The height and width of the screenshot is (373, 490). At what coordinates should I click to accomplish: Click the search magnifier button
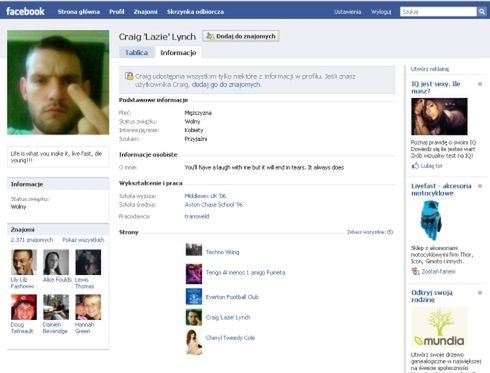482,12
